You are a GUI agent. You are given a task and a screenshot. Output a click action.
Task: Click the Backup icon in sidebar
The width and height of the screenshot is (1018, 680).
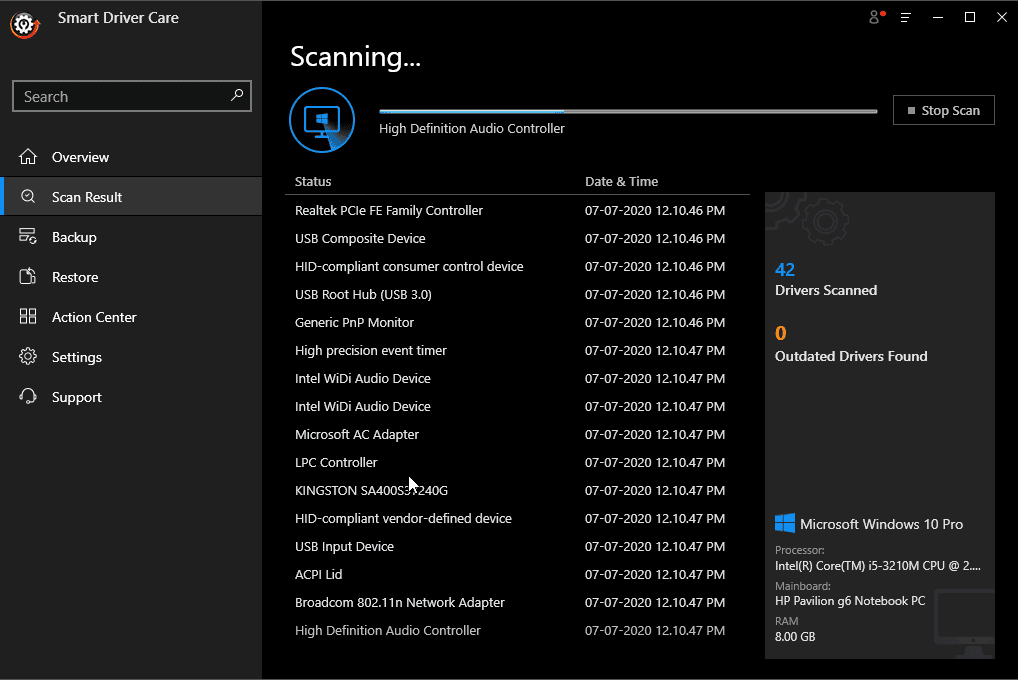coord(28,236)
